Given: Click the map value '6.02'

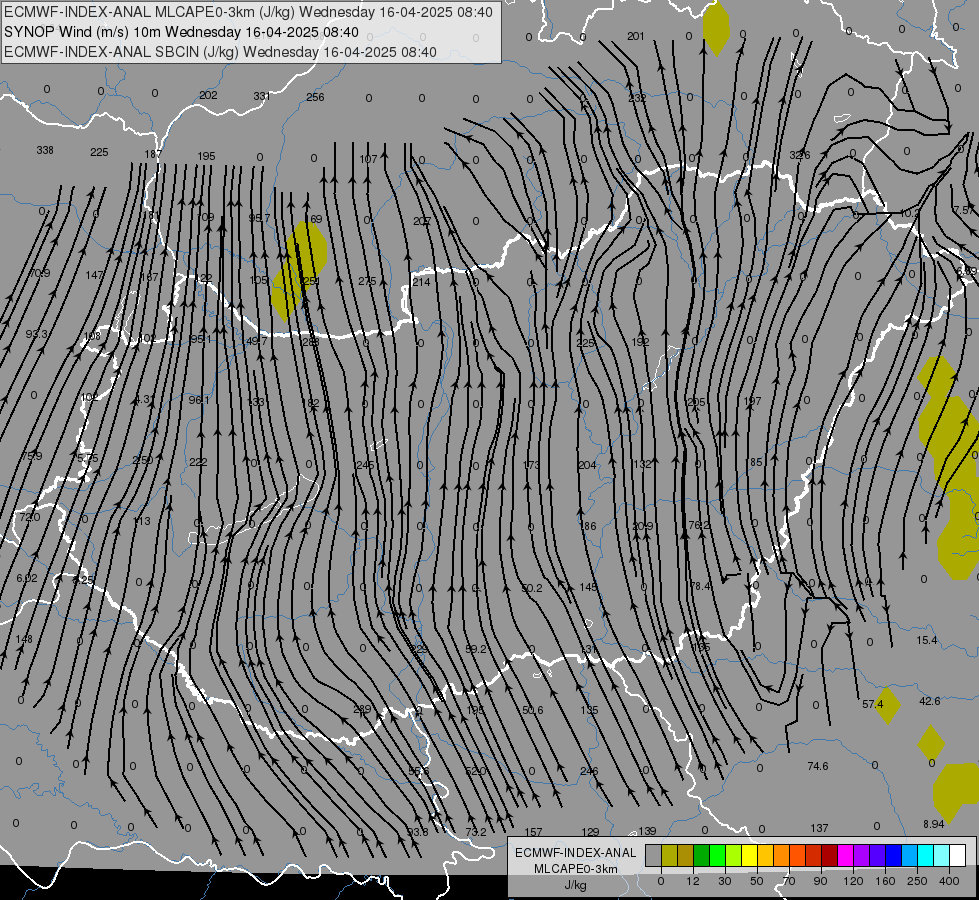Looking at the screenshot, I should coord(27,579).
